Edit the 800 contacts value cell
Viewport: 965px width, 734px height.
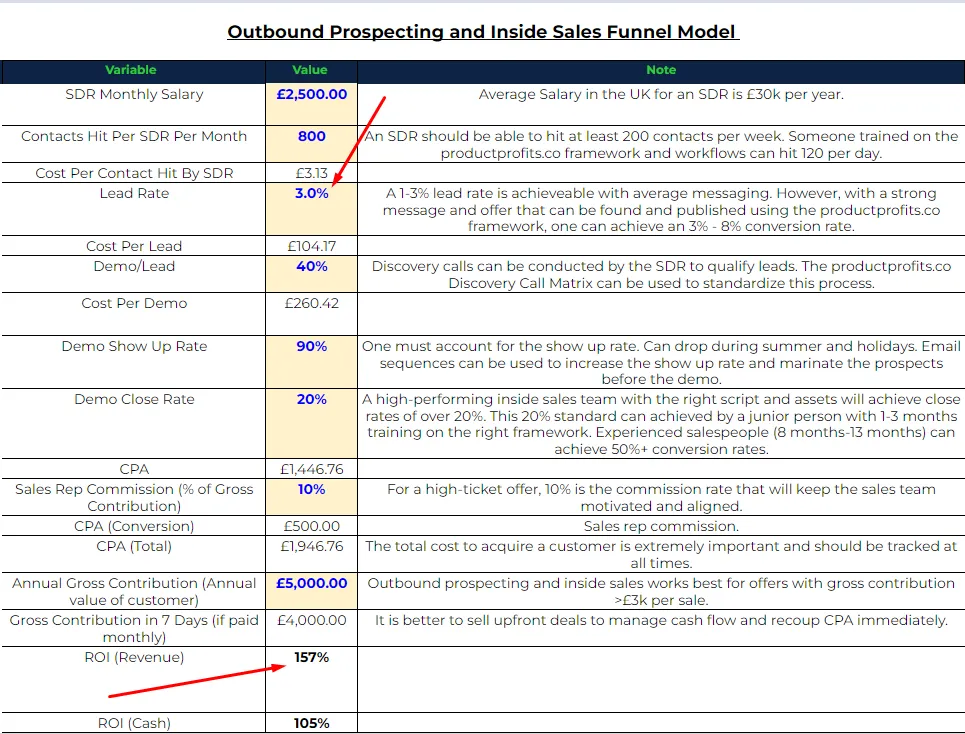tap(311, 144)
